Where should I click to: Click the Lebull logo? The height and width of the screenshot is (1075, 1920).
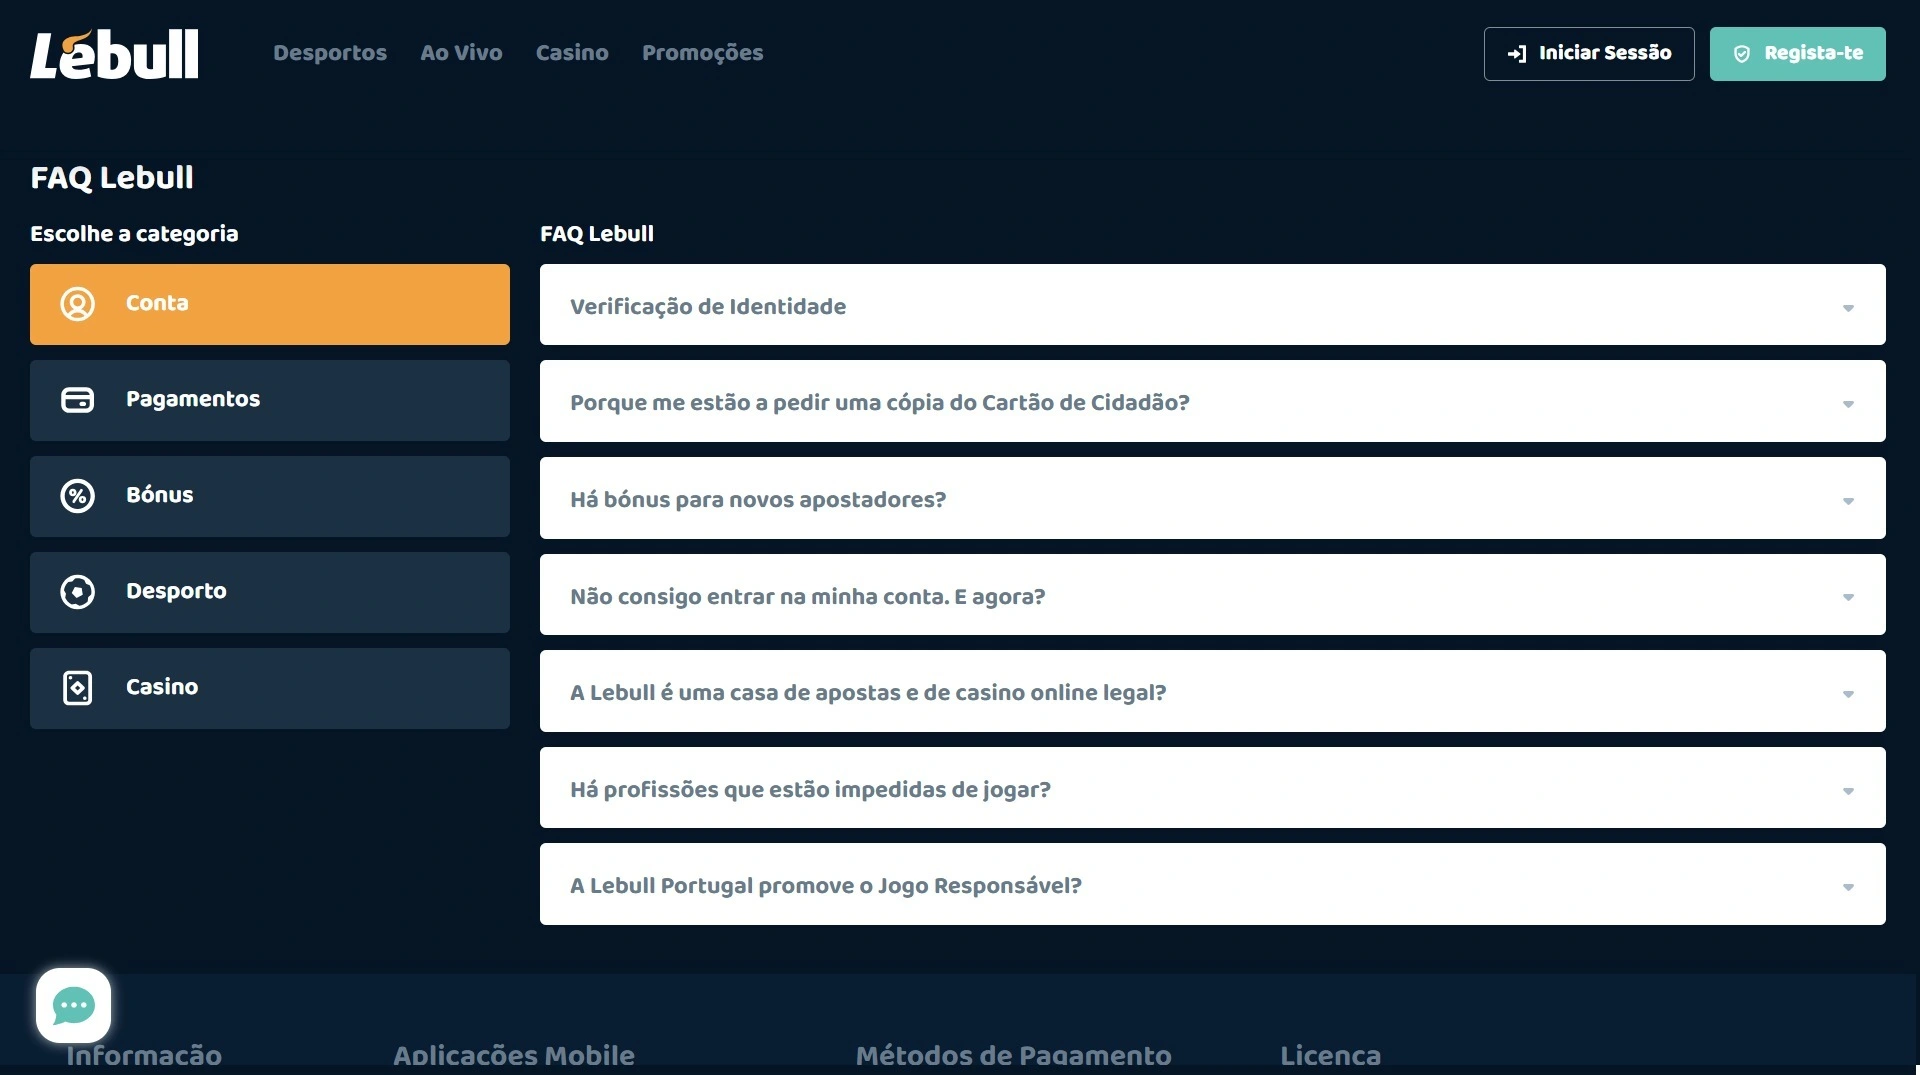[114, 54]
